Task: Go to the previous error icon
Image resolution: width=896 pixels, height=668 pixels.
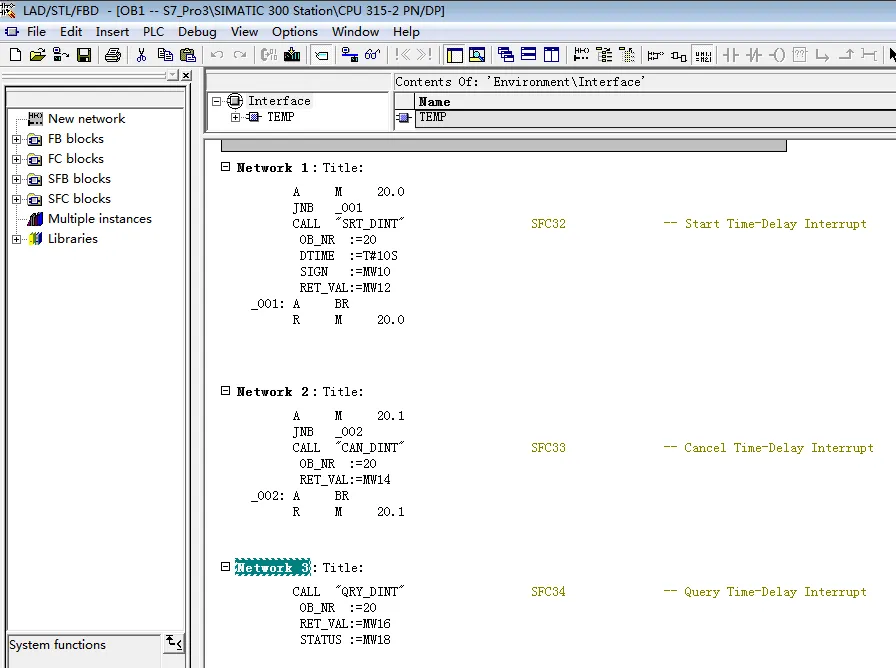Action: [402, 55]
